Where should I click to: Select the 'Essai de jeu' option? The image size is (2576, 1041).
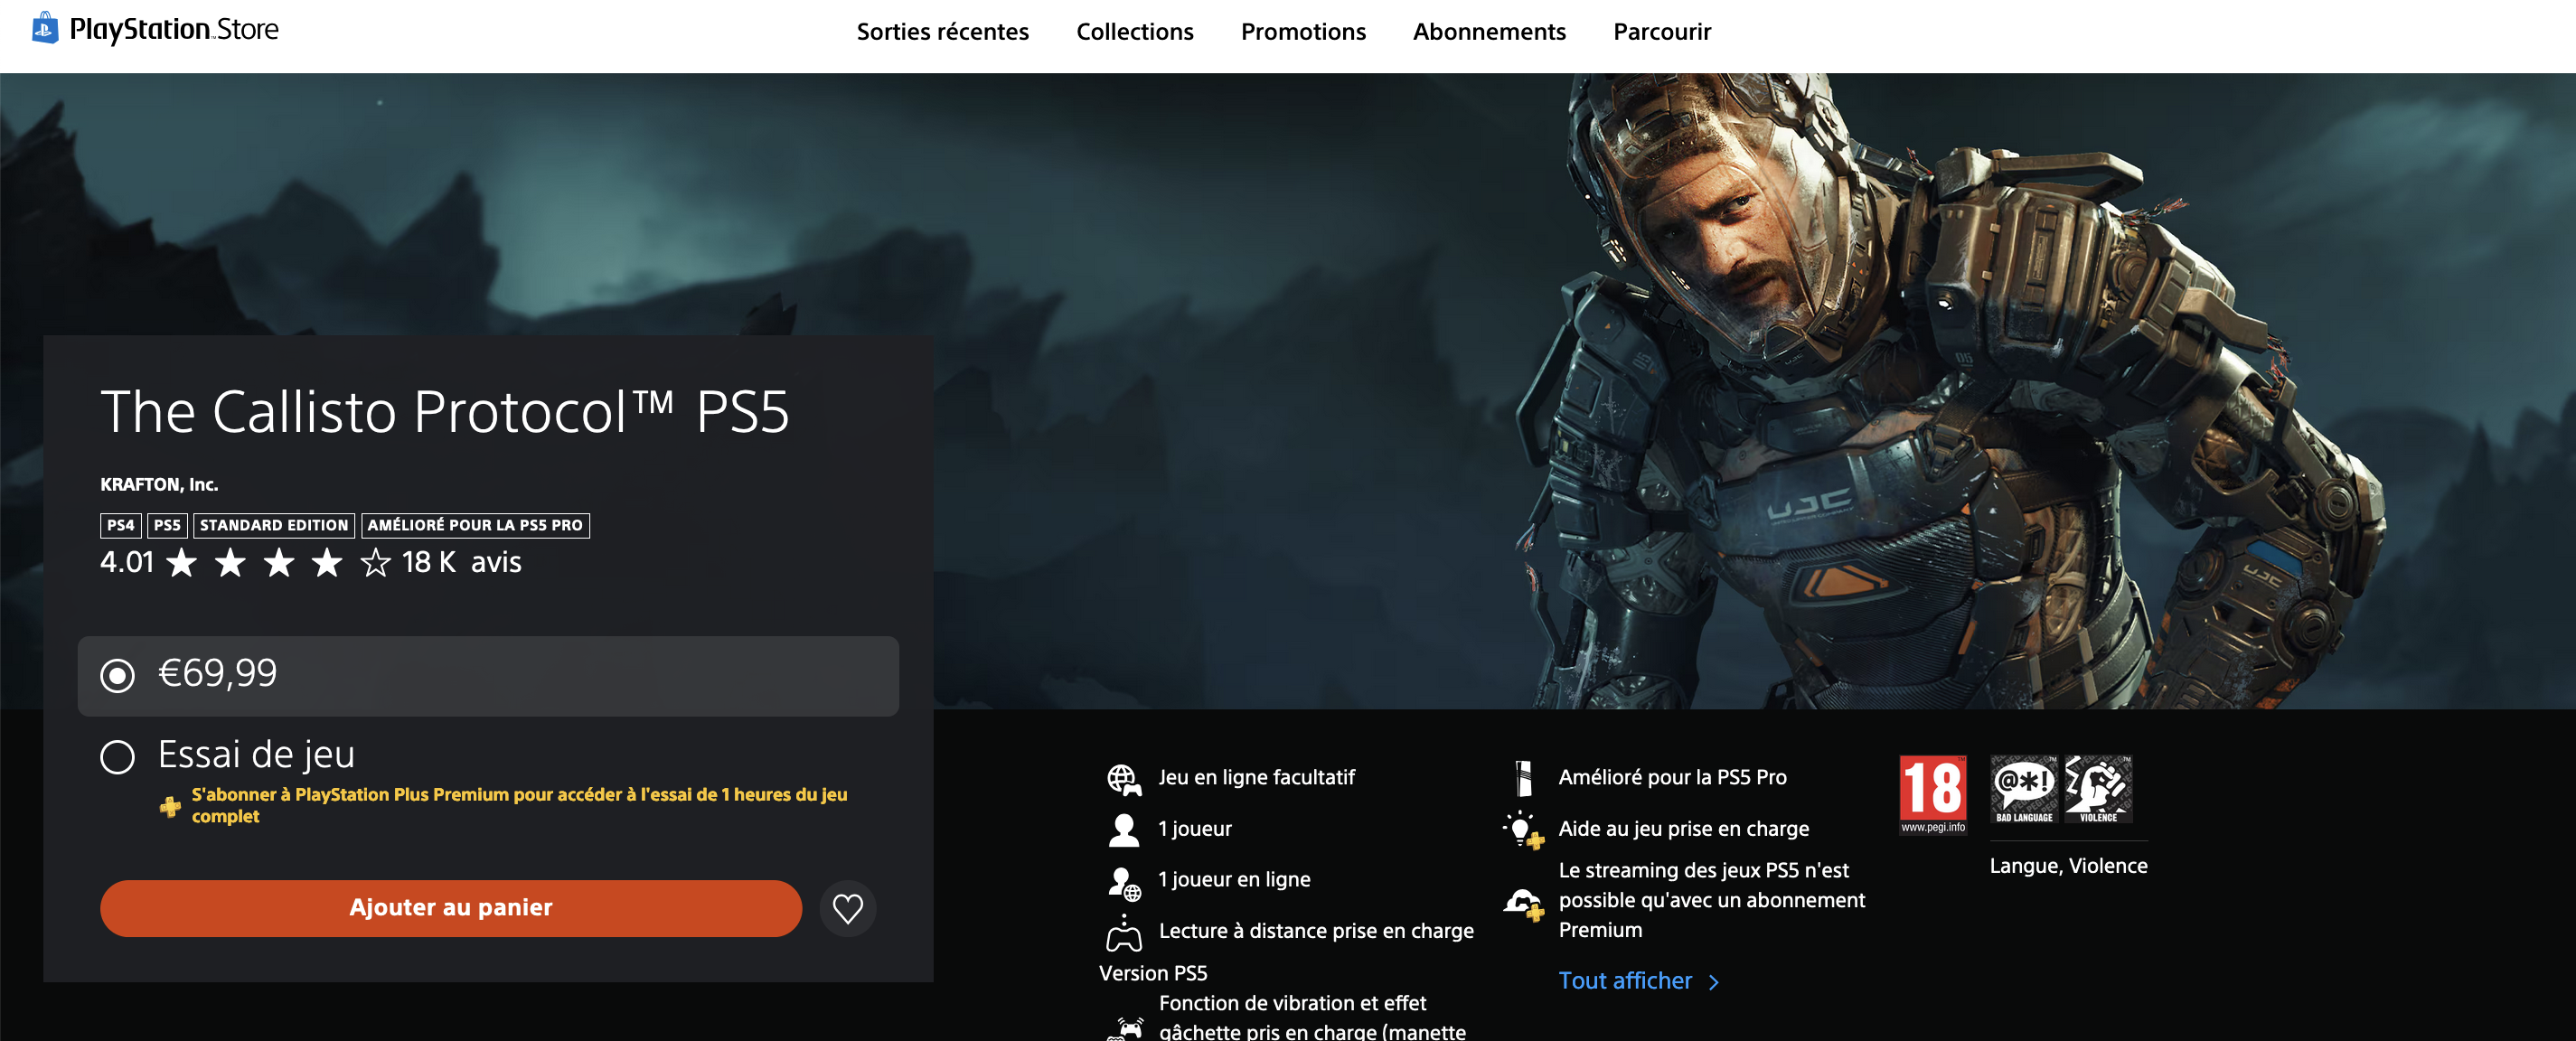coord(117,757)
